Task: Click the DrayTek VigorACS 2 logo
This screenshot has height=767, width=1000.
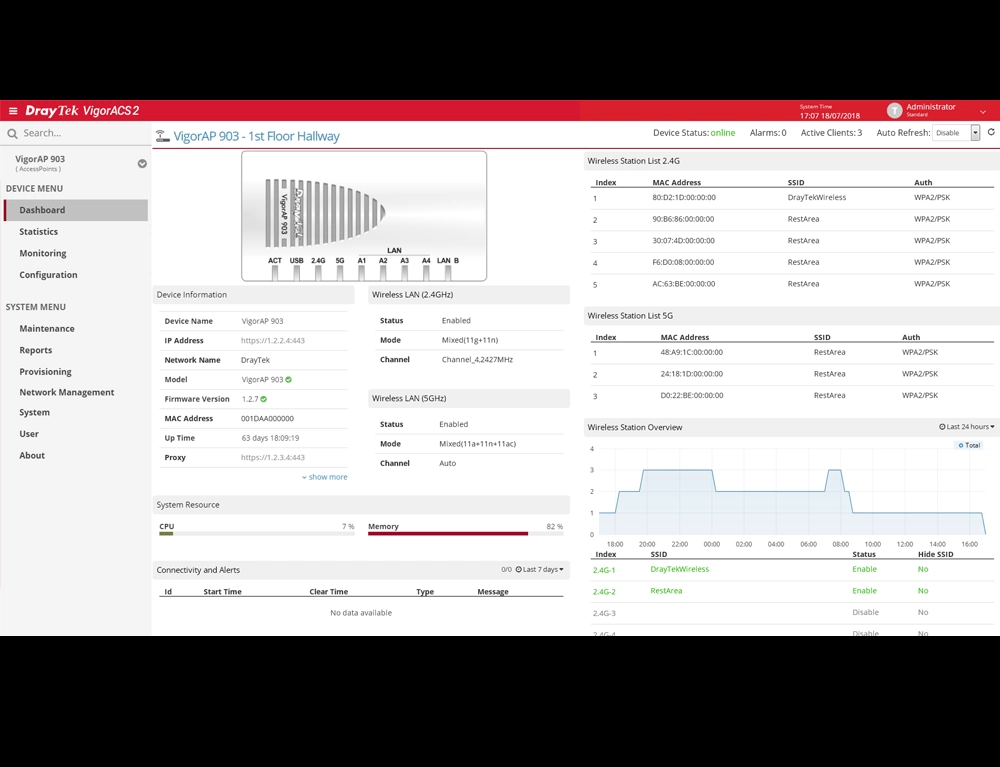Action: pyautogui.click(x=82, y=111)
